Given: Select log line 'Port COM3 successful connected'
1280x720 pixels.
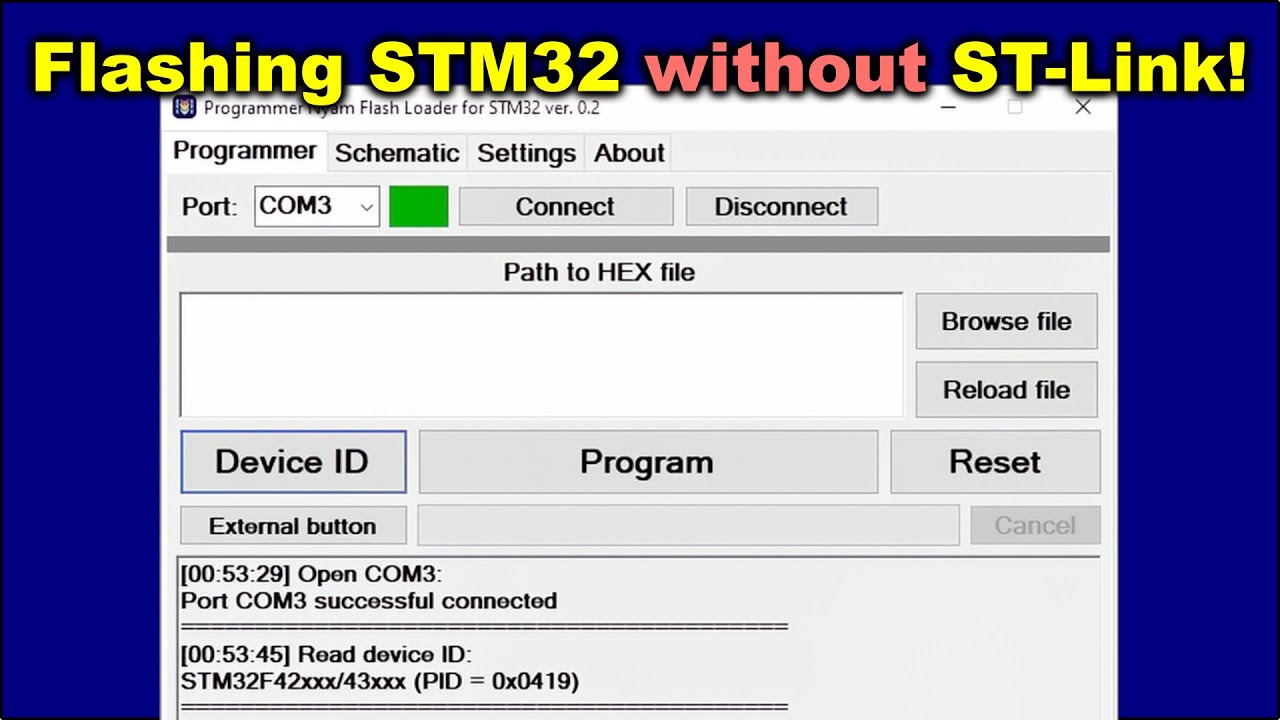Looking at the screenshot, I should coord(369,601).
